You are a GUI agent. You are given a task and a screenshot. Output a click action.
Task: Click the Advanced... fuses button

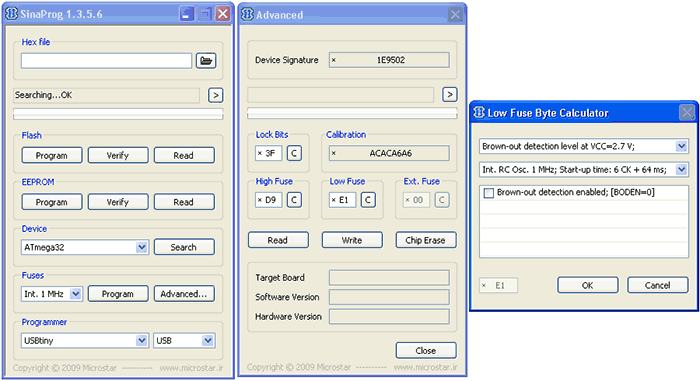pos(184,294)
